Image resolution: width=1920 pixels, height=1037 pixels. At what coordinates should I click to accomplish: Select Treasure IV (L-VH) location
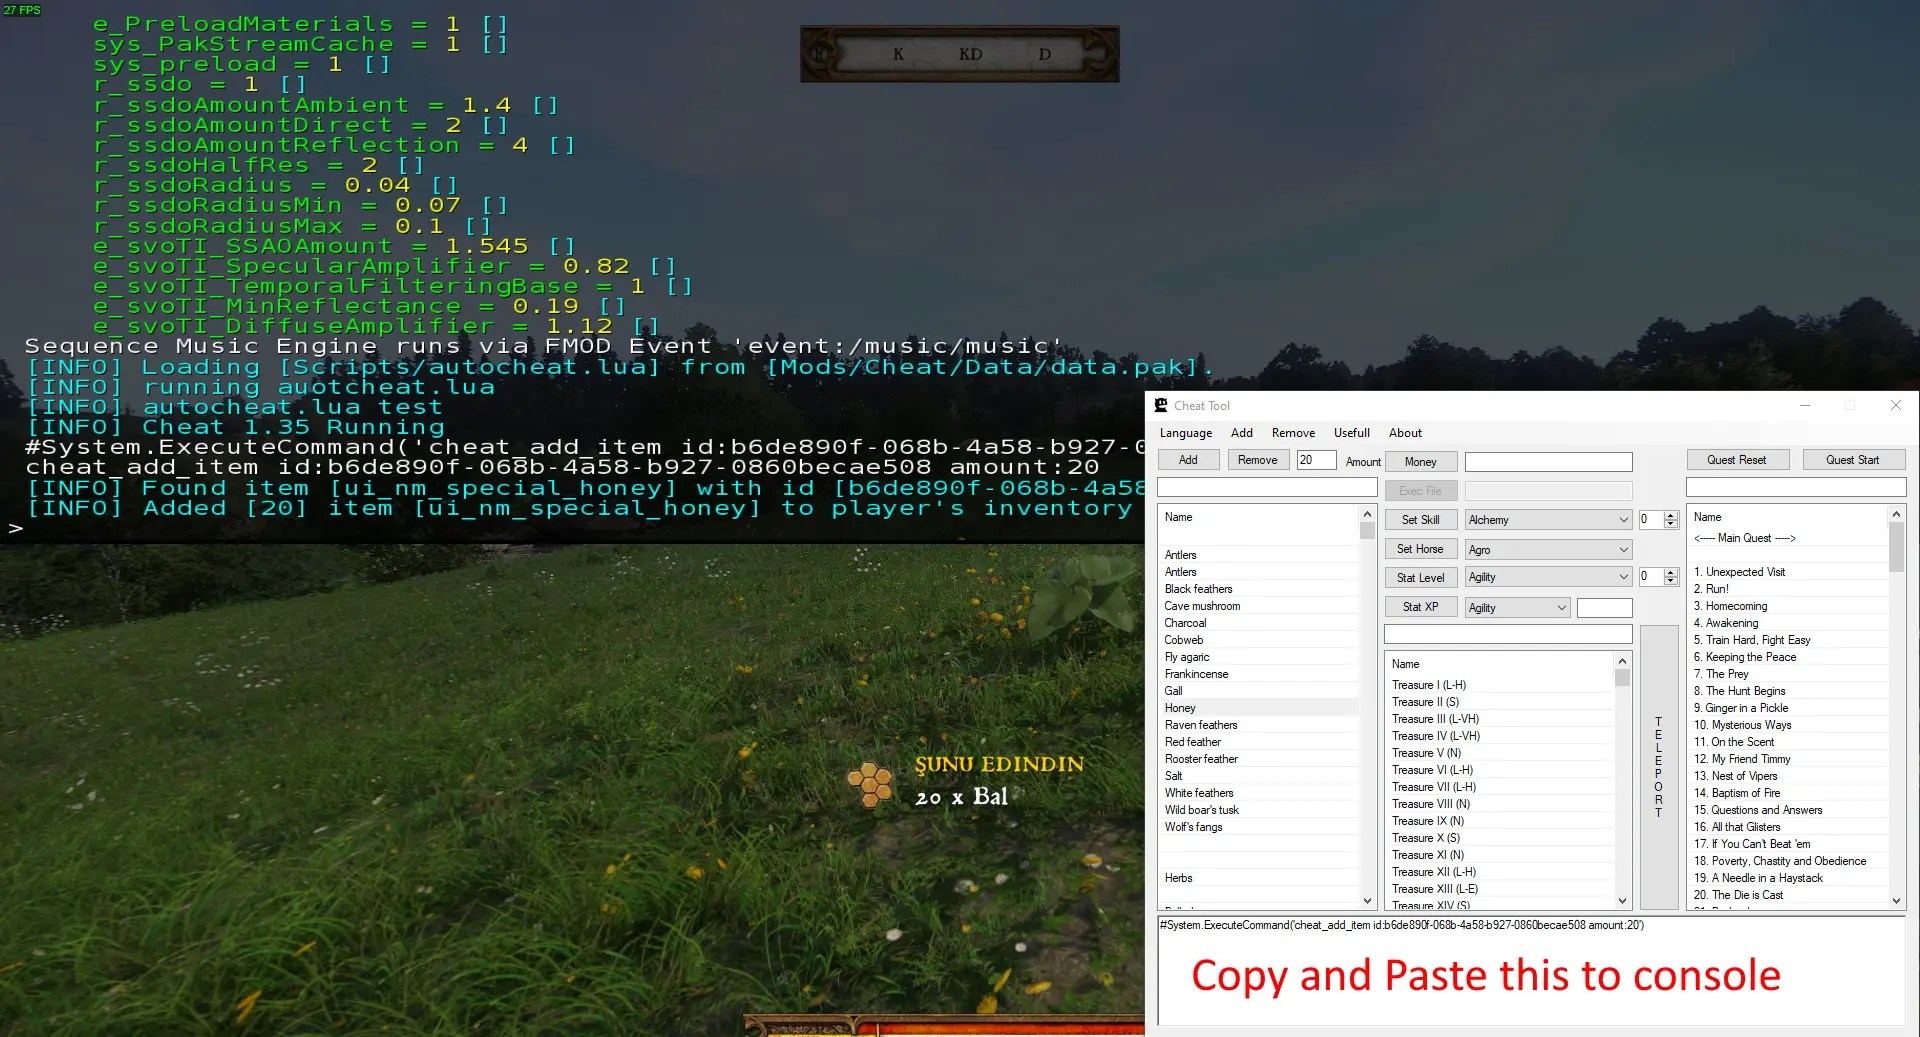1500,736
